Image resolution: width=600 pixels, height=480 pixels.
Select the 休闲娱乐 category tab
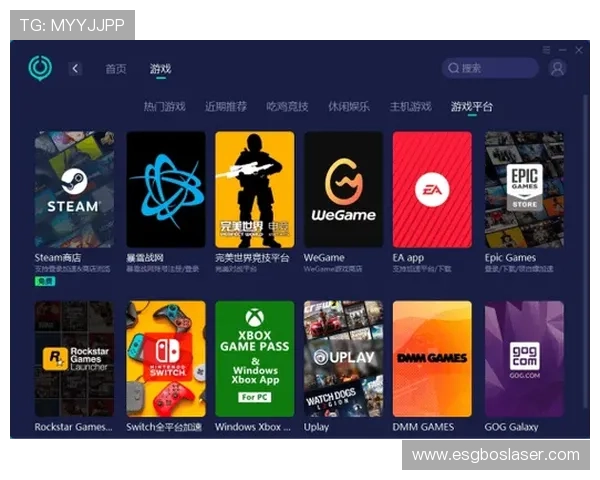click(x=349, y=106)
